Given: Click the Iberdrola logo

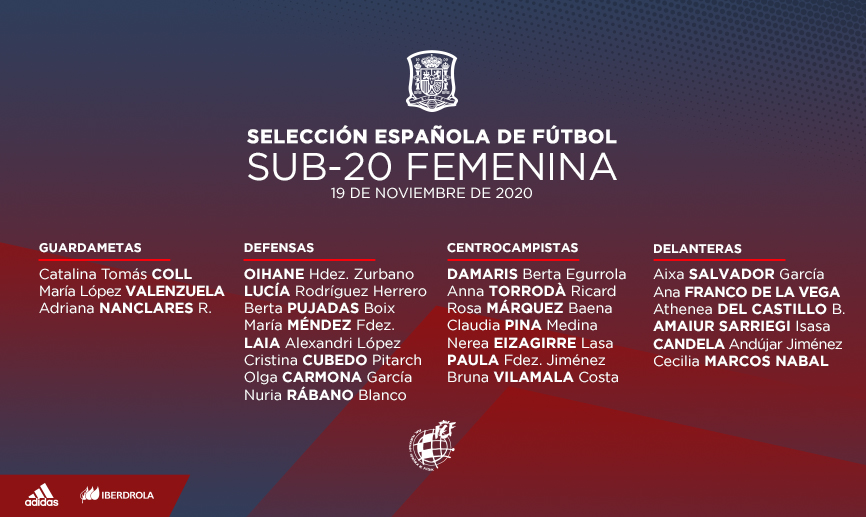Looking at the screenshot, I should pos(117,494).
